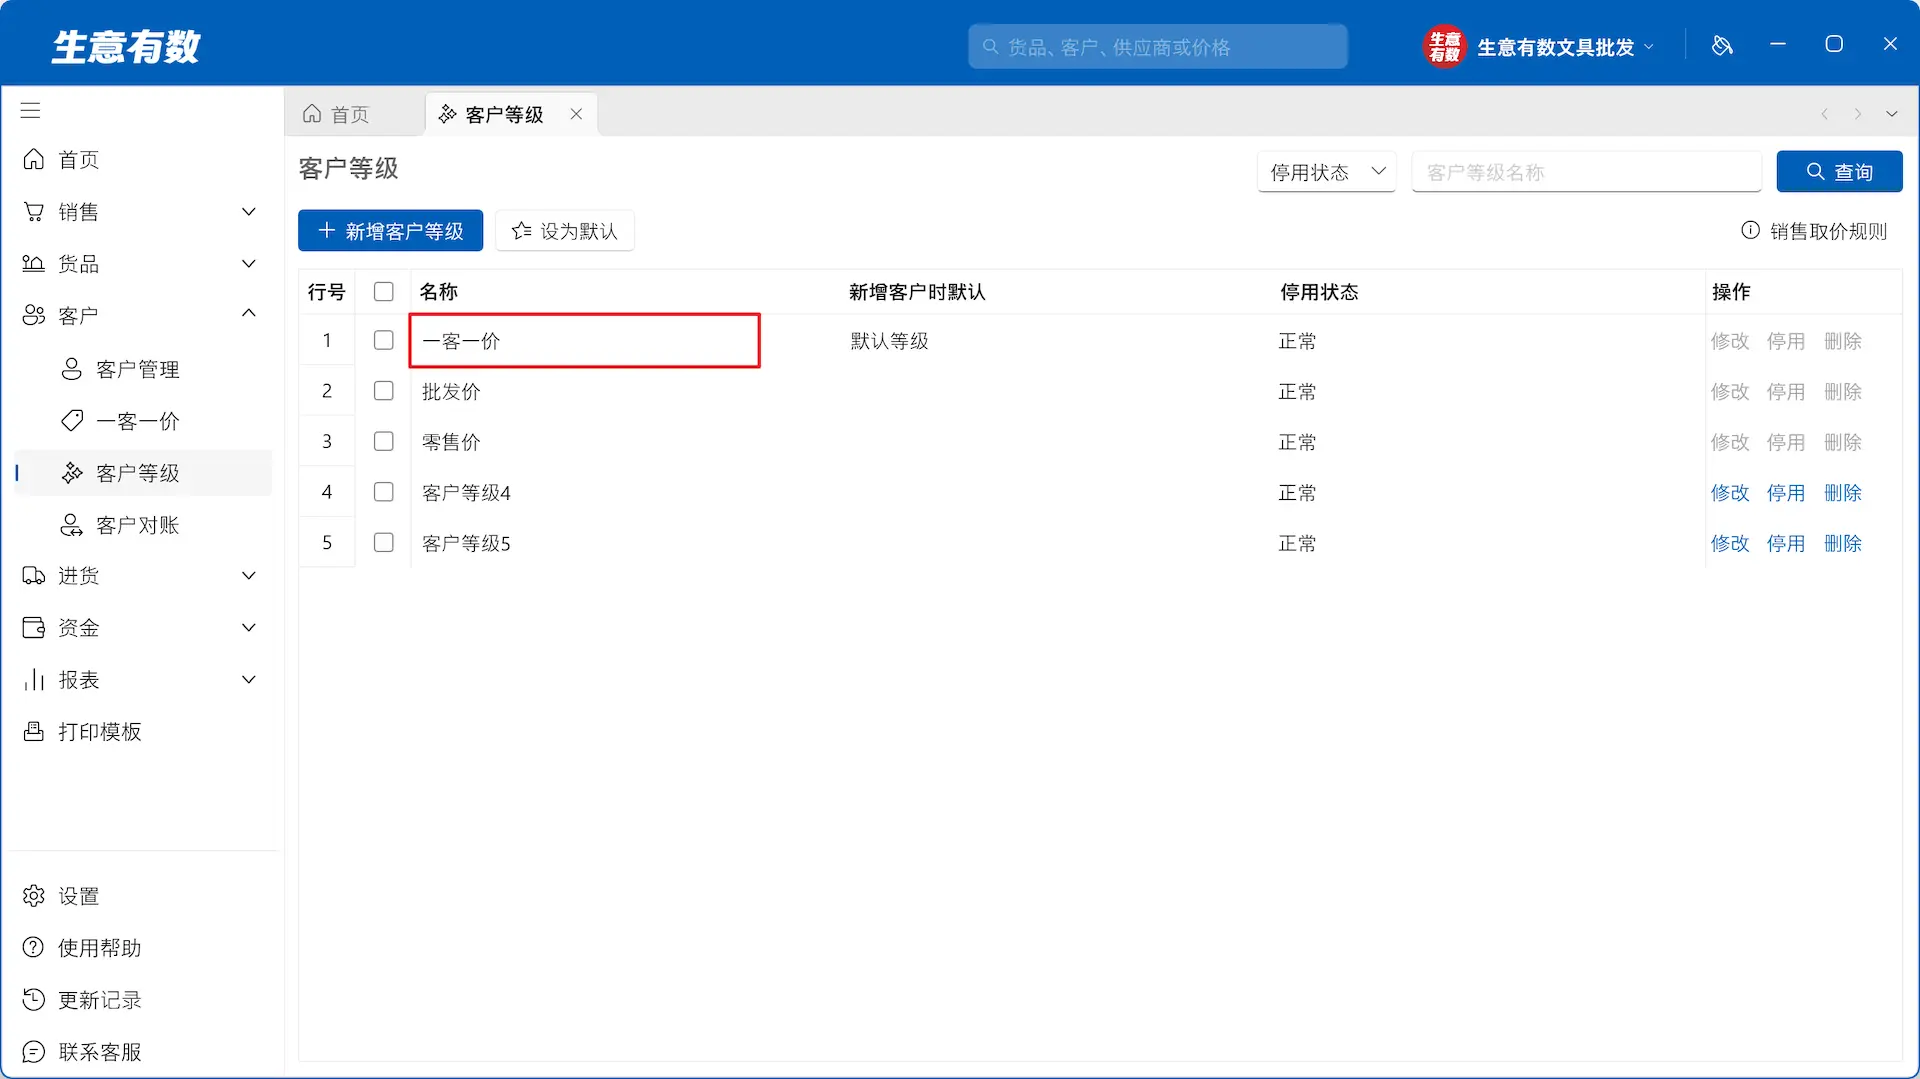Viewport: 1920px width, 1079px height.
Task: Click the search magnifier icon in top bar
Action: coord(990,47)
